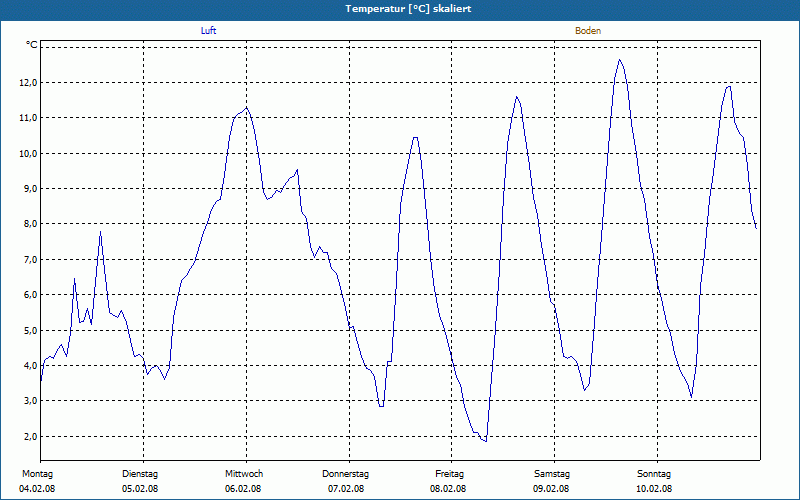800x500 pixels.
Task: Select the Samstag 09.02.08 axis label
Action: tap(552, 481)
